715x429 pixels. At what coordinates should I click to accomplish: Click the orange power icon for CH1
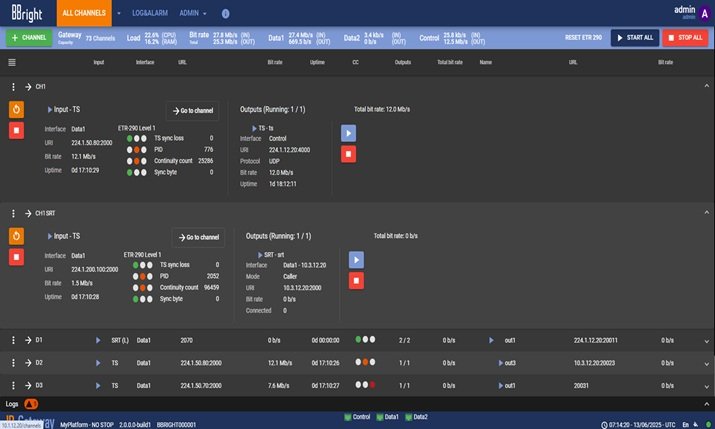16,109
